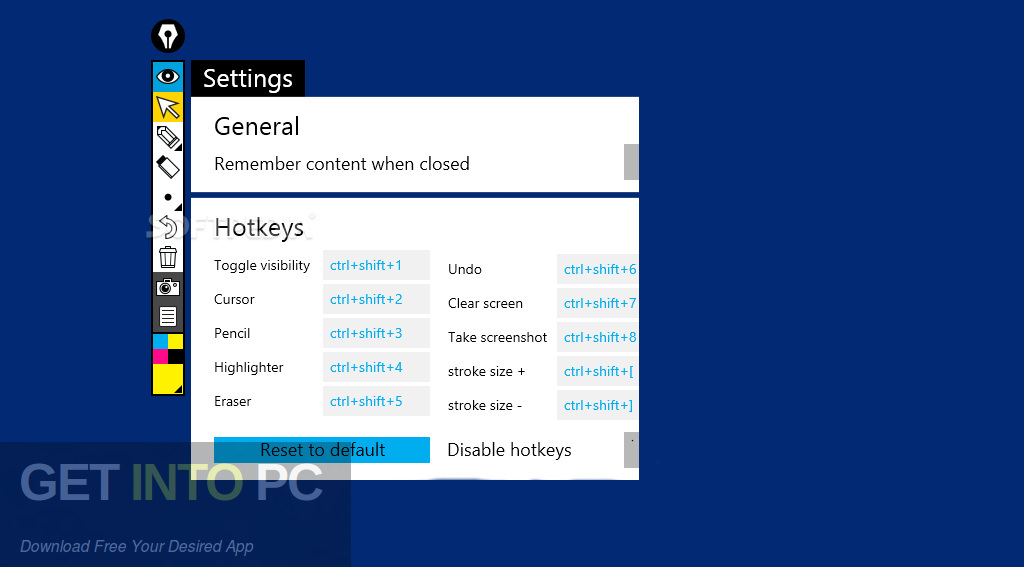The width and height of the screenshot is (1024, 567).
Task: Select the Pencil tool
Action: (x=168, y=137)
